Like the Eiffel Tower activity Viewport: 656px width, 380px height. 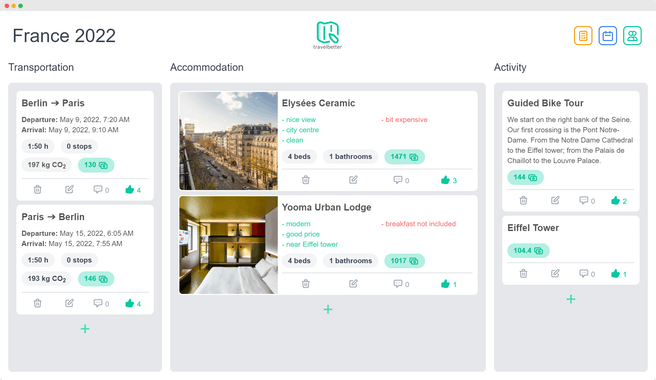tap(619, 274)
